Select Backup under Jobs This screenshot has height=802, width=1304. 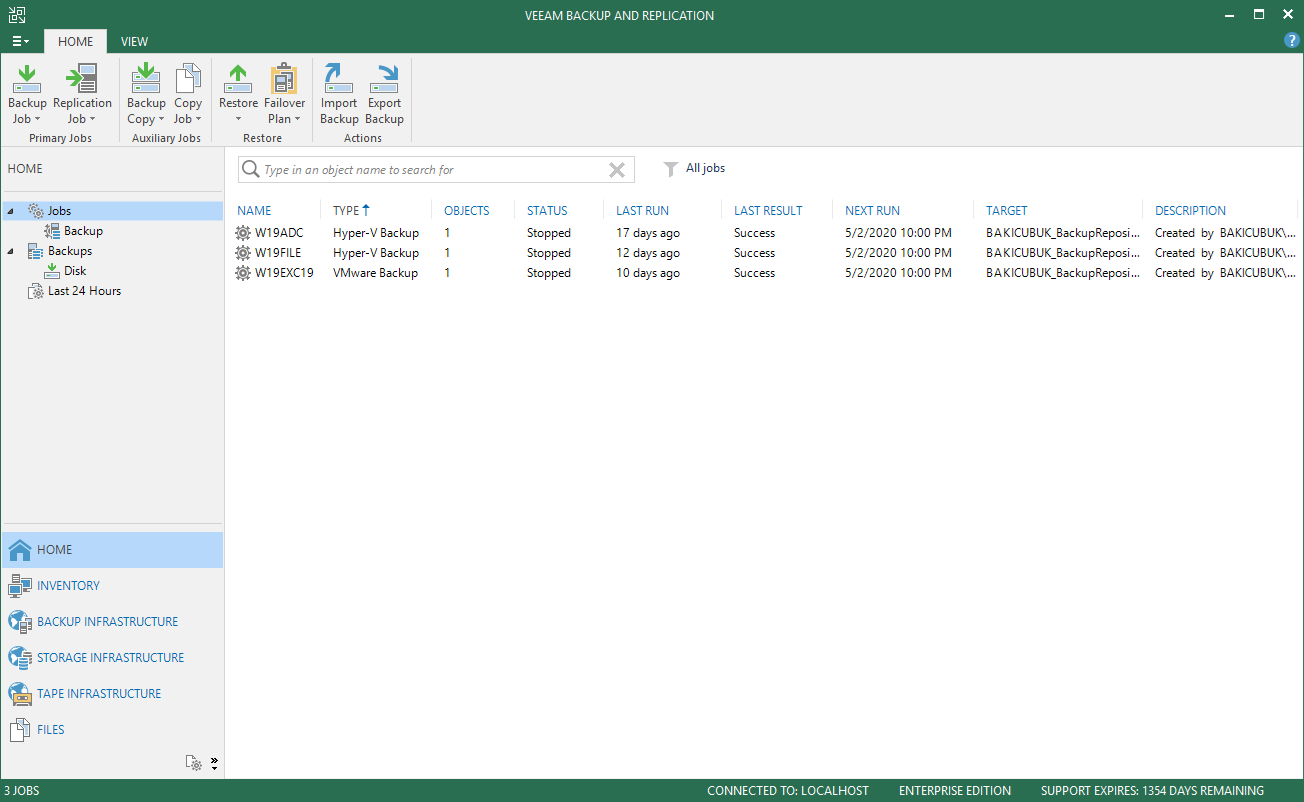(83, 231)
